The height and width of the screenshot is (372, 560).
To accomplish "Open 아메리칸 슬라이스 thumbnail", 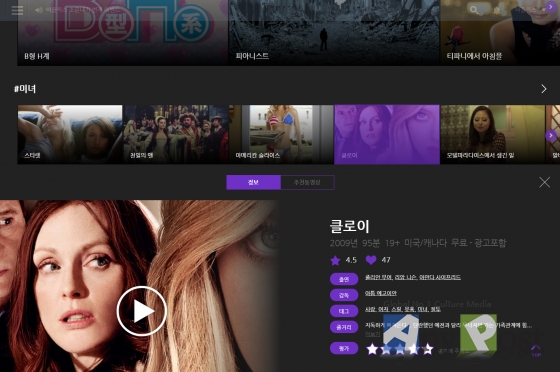I will click(281, 135).
